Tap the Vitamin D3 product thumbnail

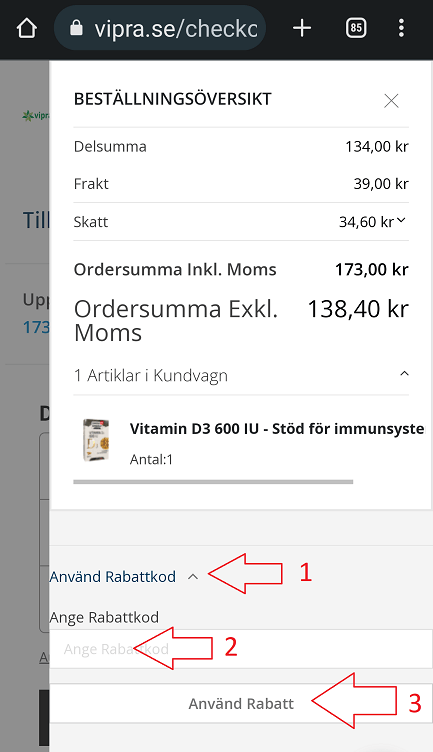pos(96,440)
